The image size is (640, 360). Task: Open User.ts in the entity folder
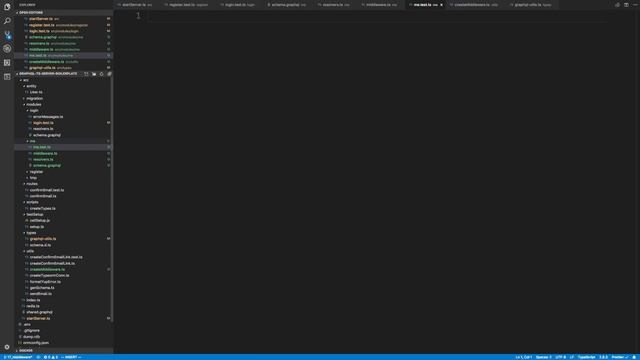(x=36, y=92)
